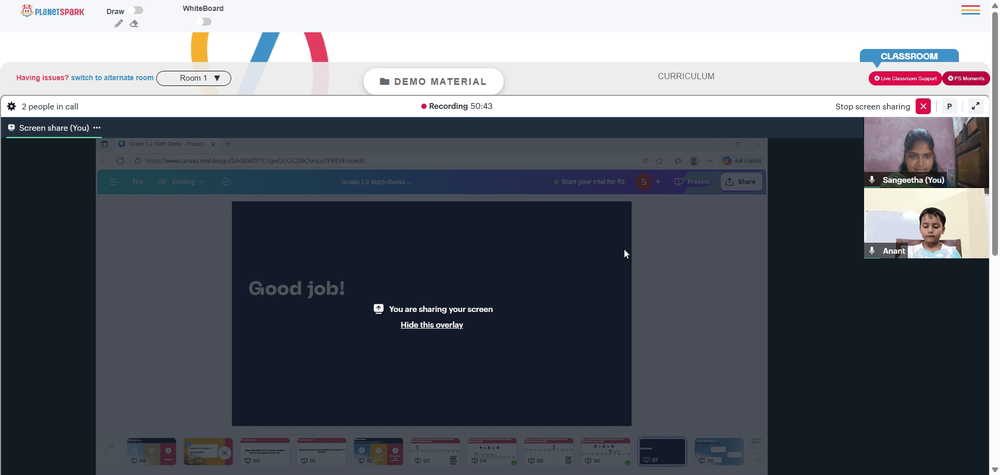Select slide thumbnail 89
1000x475 pixels.
(208, 451)
